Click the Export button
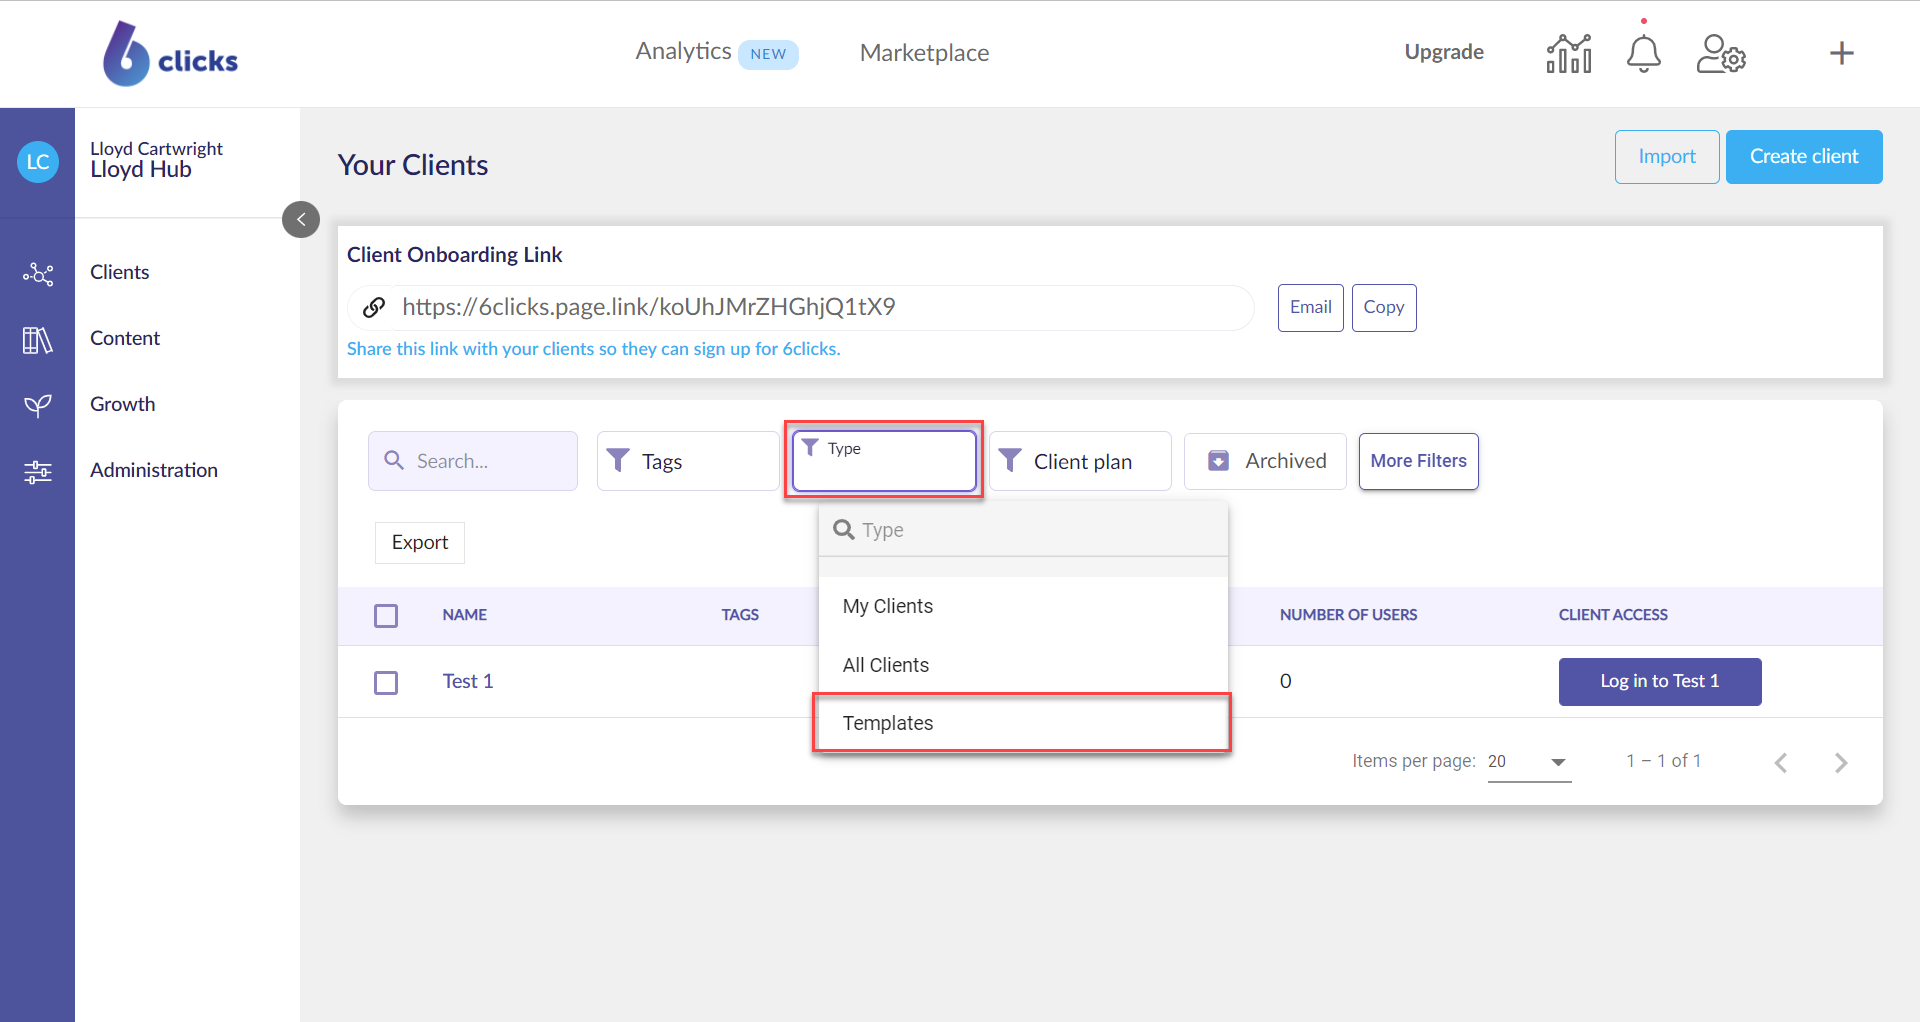 click(x=420, y=542)
